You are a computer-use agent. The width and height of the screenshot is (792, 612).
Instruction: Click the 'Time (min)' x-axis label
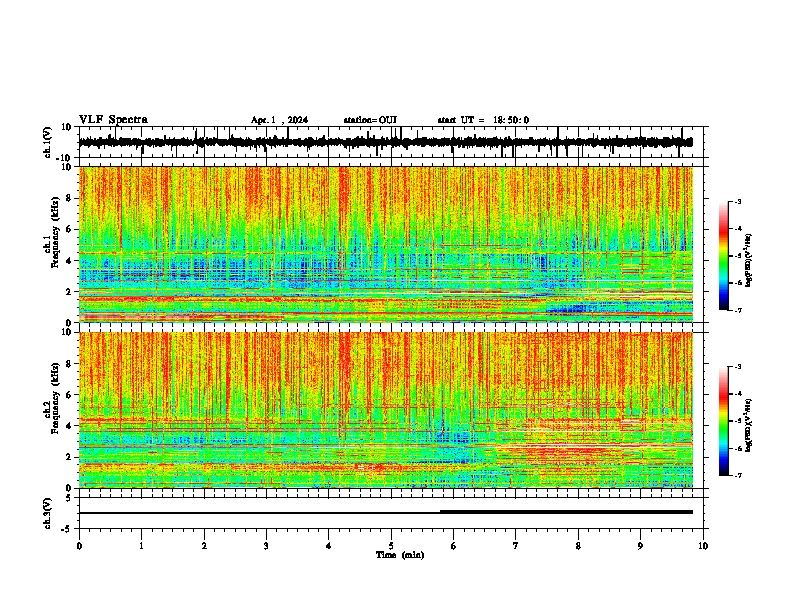click(400, 555)
